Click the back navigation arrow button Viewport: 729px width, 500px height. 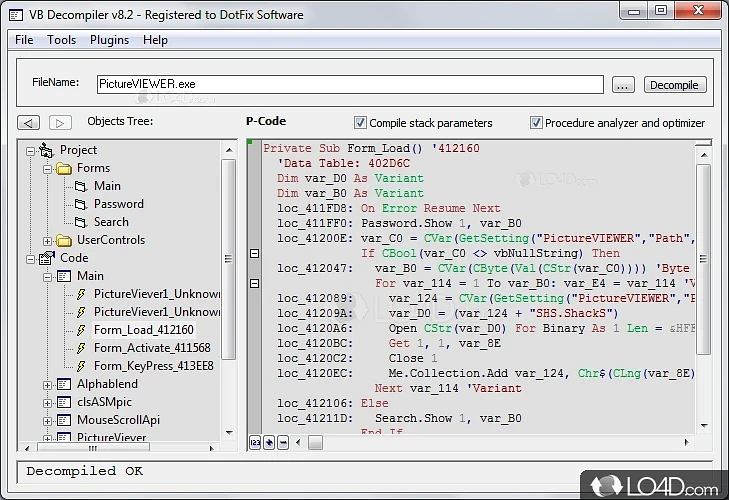28,123
